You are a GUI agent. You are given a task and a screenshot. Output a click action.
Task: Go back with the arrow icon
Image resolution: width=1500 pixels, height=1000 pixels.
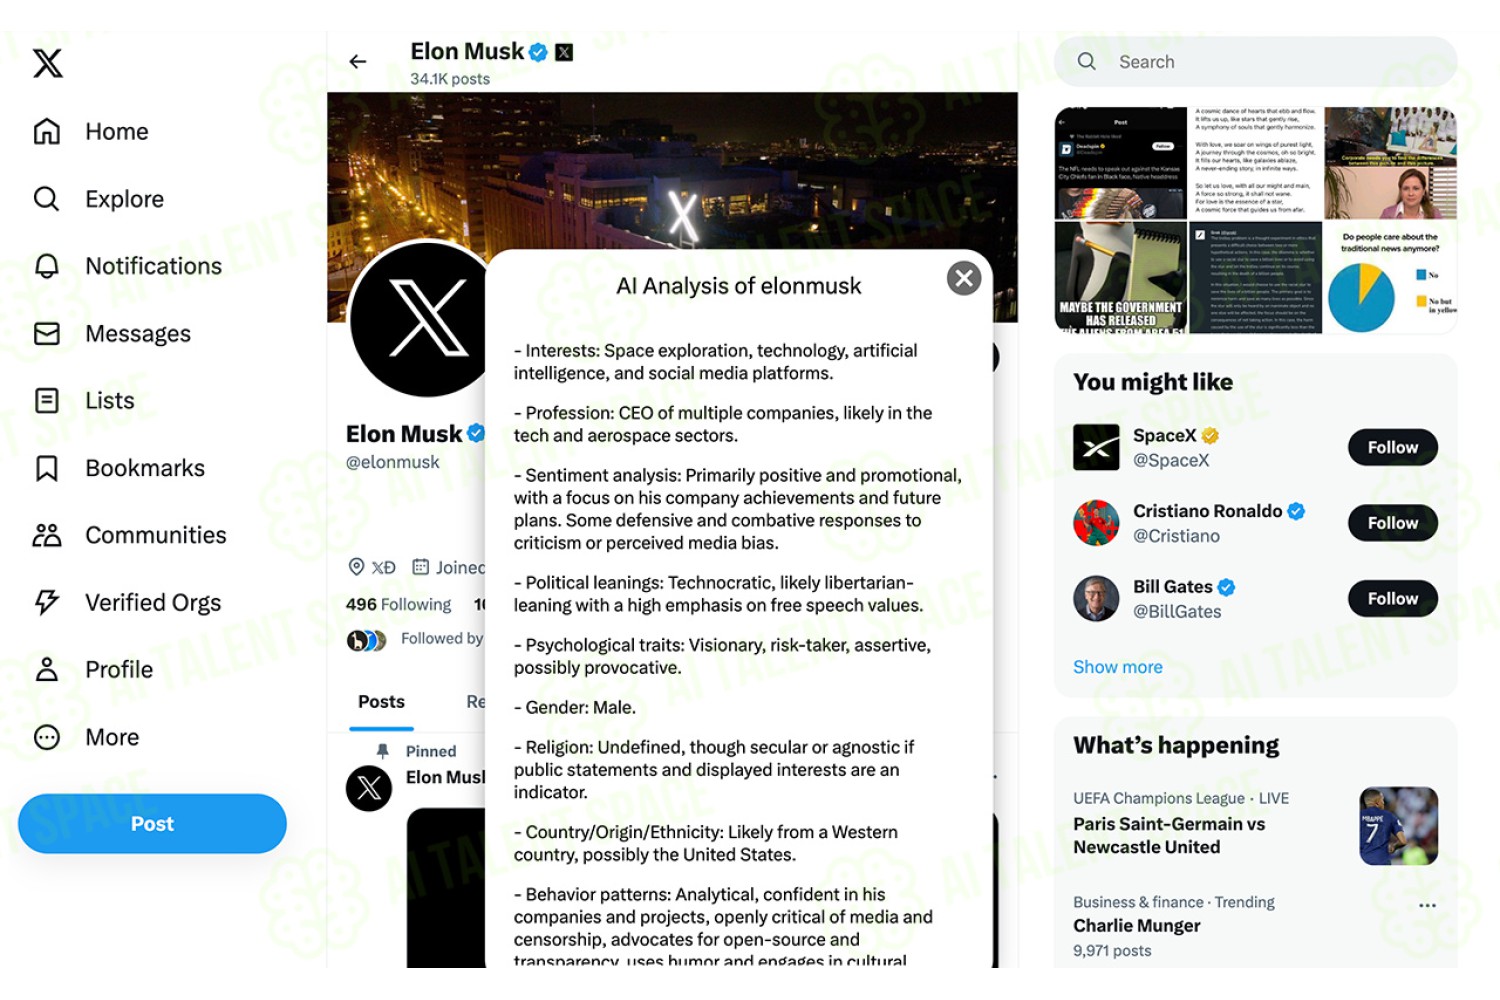click(x=358, y=62)
